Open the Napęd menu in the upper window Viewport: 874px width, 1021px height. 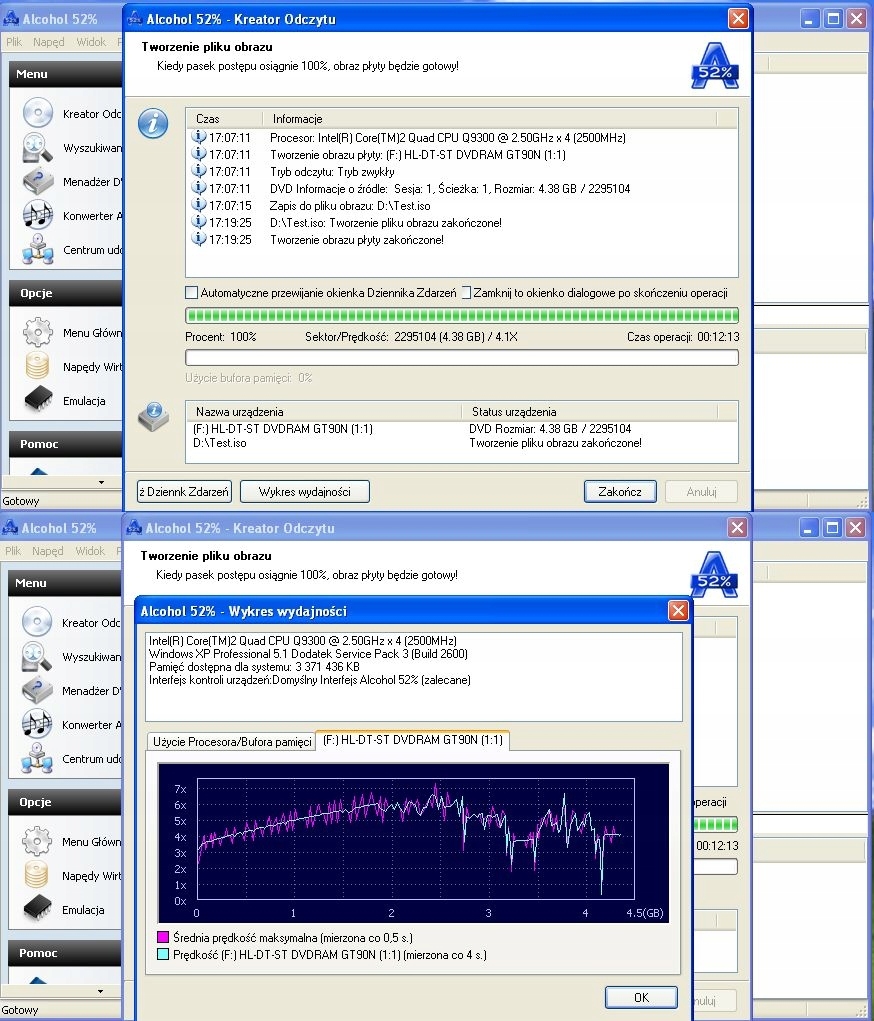(49, 42)
